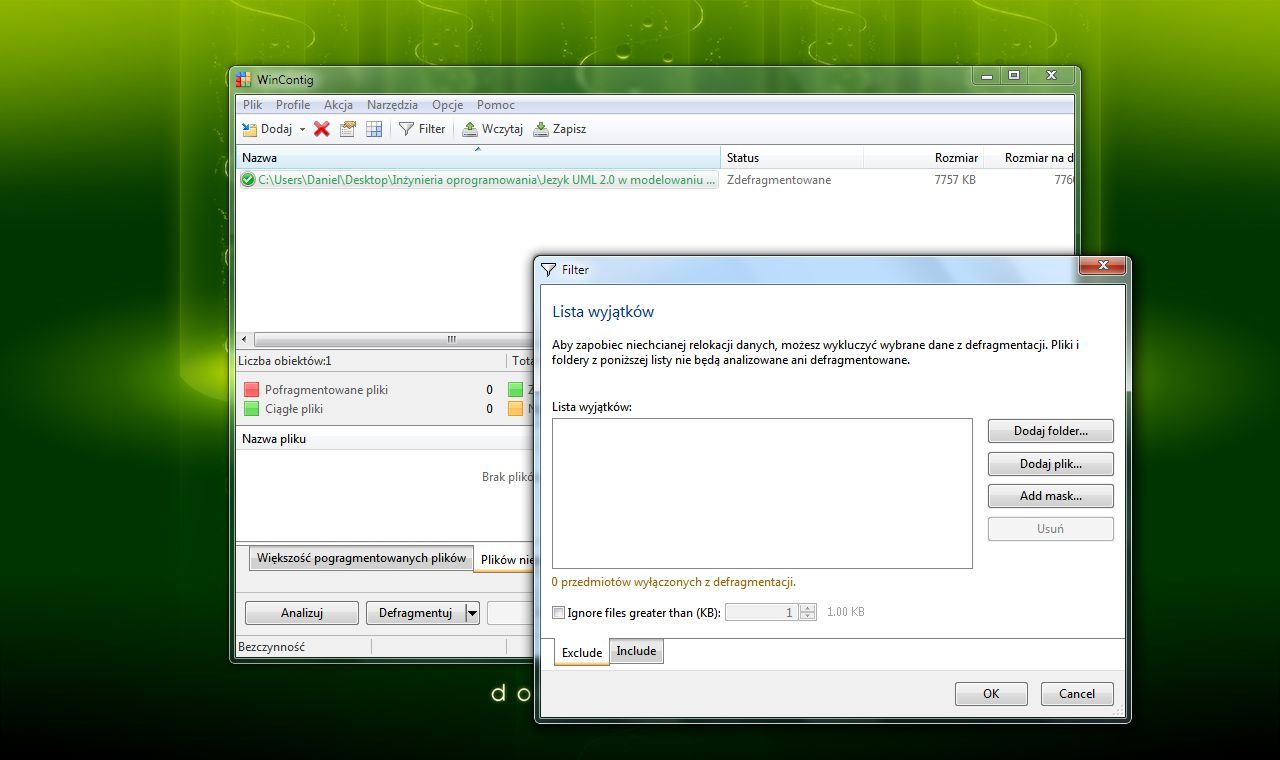Click the Filter funnel toolbar button
This screenshot has height=760, width=1280.
click(x=422, y=129)
